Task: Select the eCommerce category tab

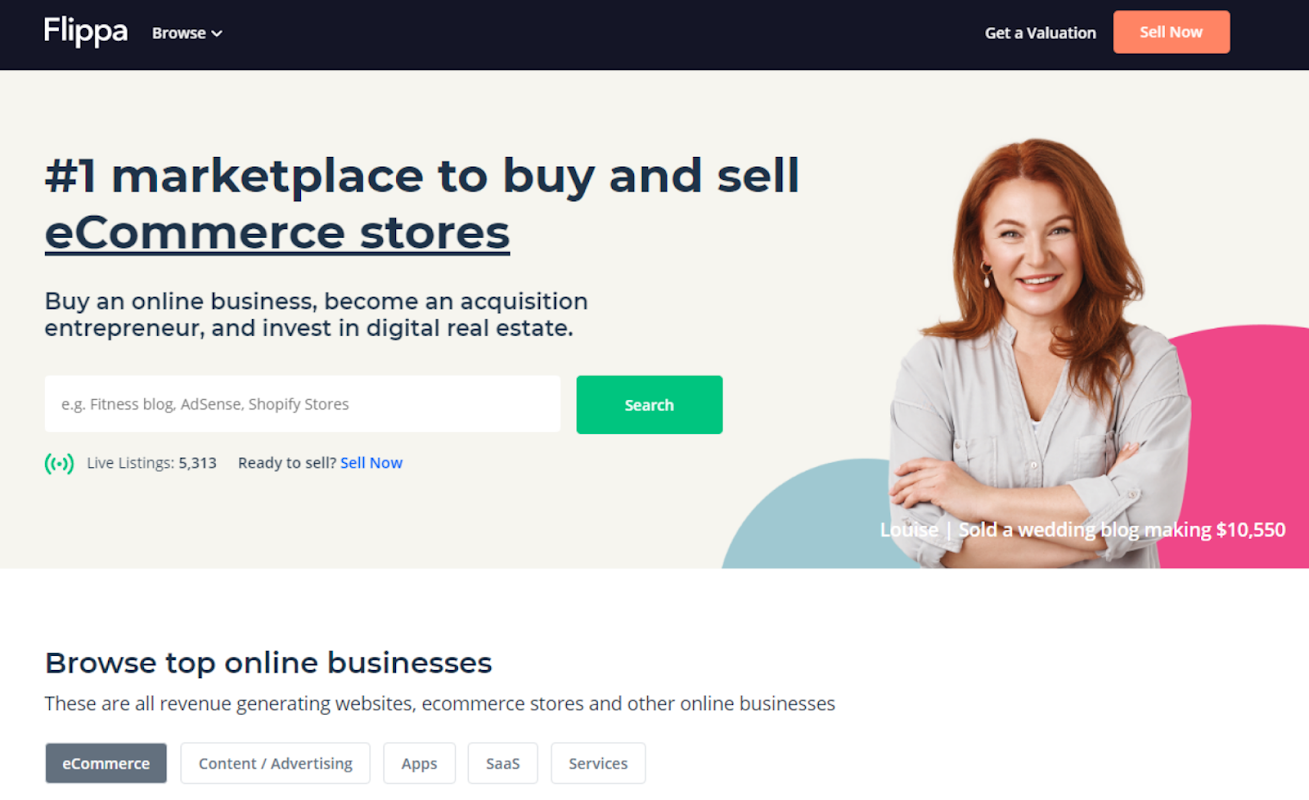Action: coord(106,763)
